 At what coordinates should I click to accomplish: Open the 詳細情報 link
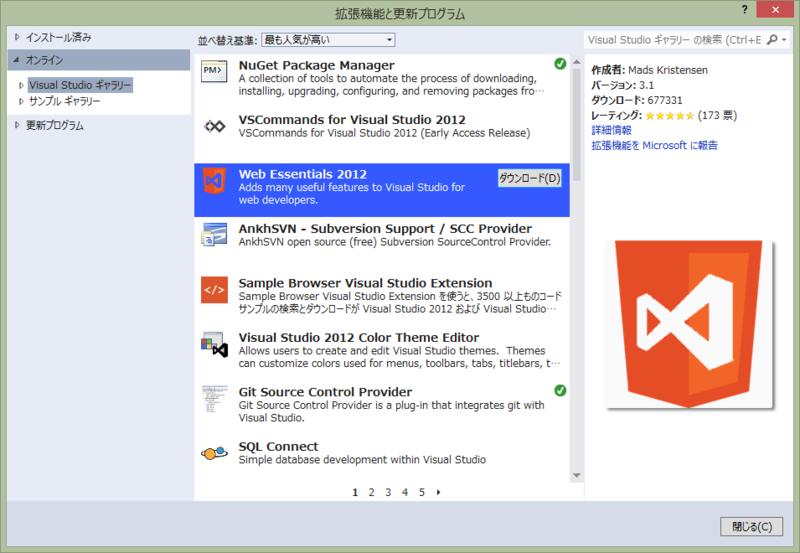pos(611,130)
